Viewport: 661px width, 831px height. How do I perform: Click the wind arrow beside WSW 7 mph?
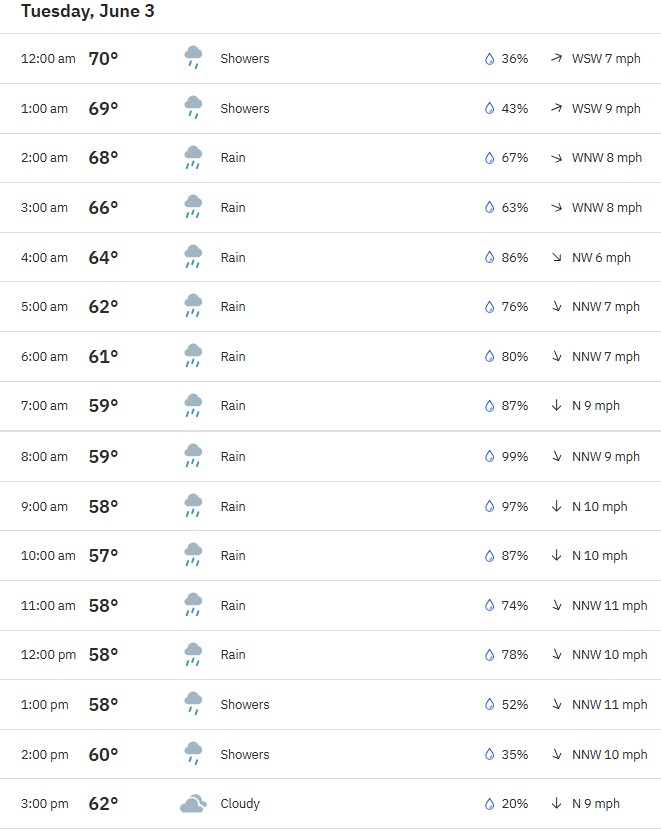556,58
